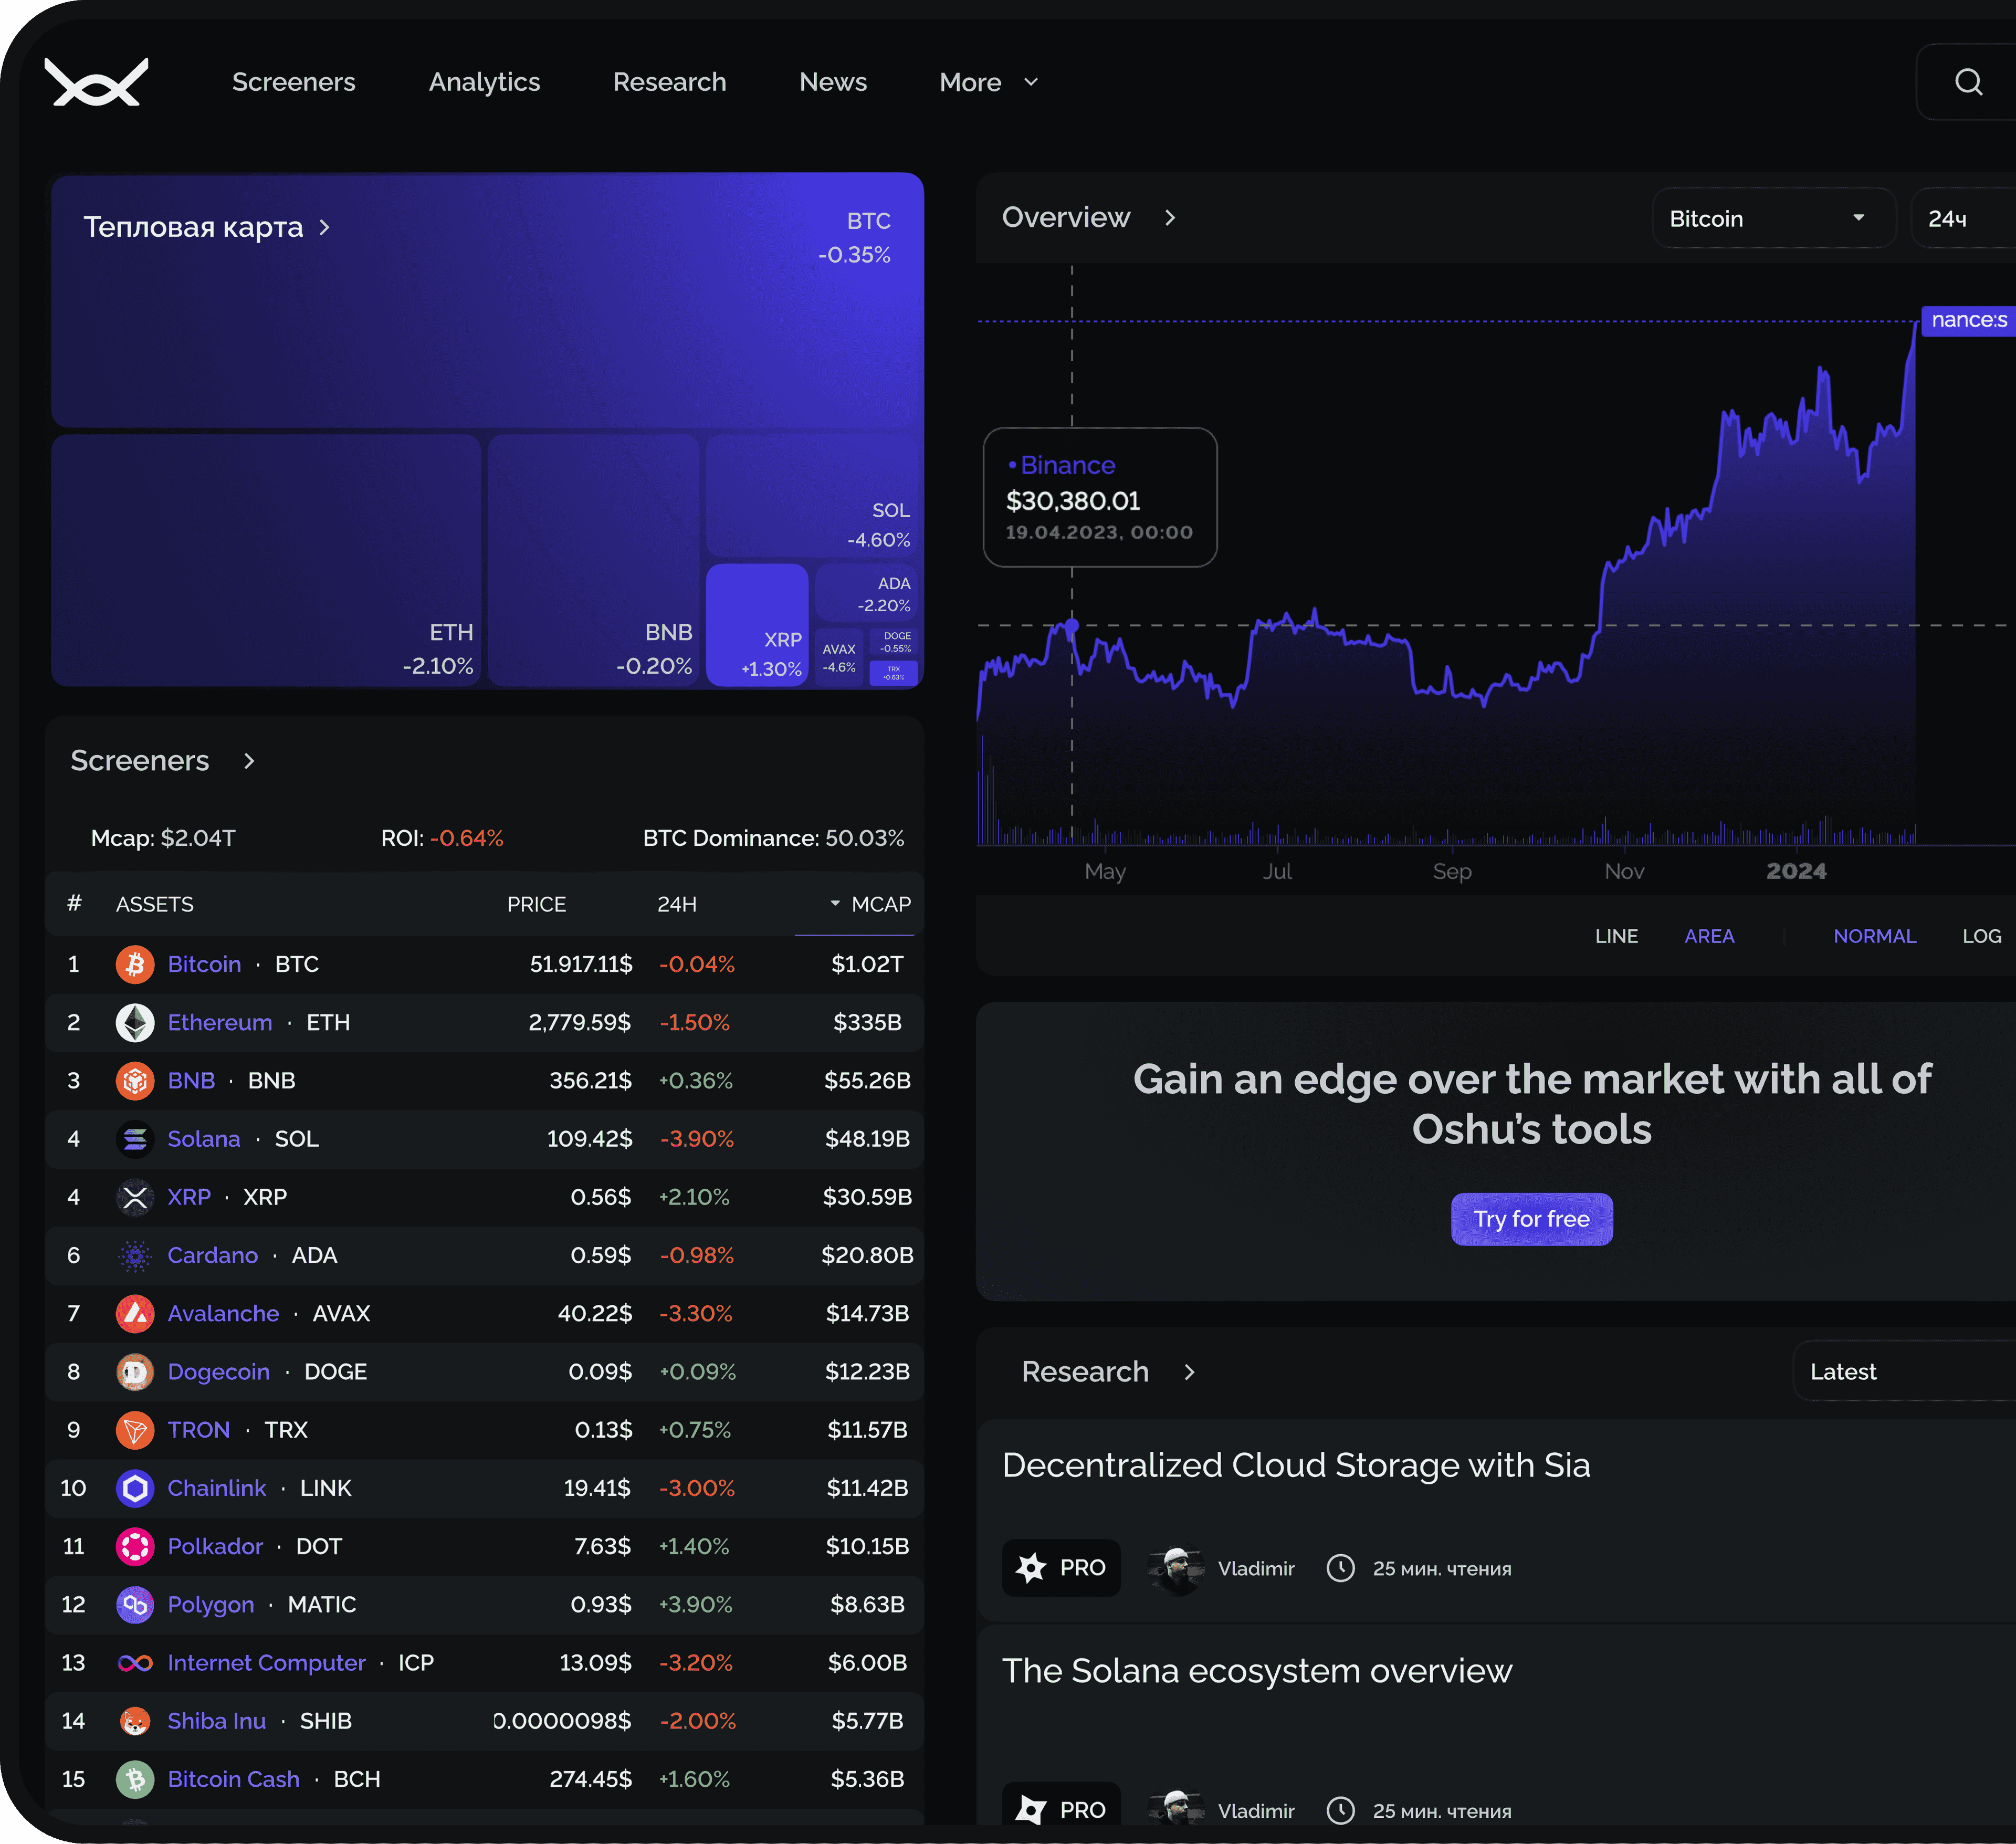
Task: Sort table by MCAP column
Action: point(870,904)
